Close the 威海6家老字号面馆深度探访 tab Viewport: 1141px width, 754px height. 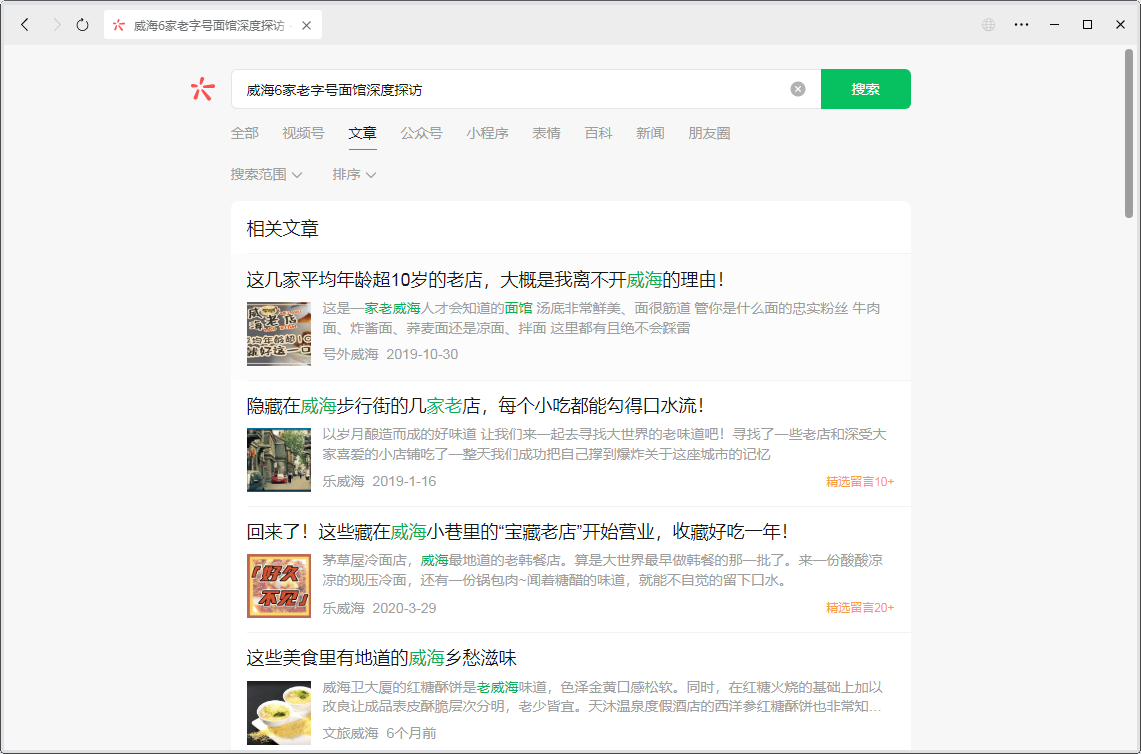click(306, 25)
